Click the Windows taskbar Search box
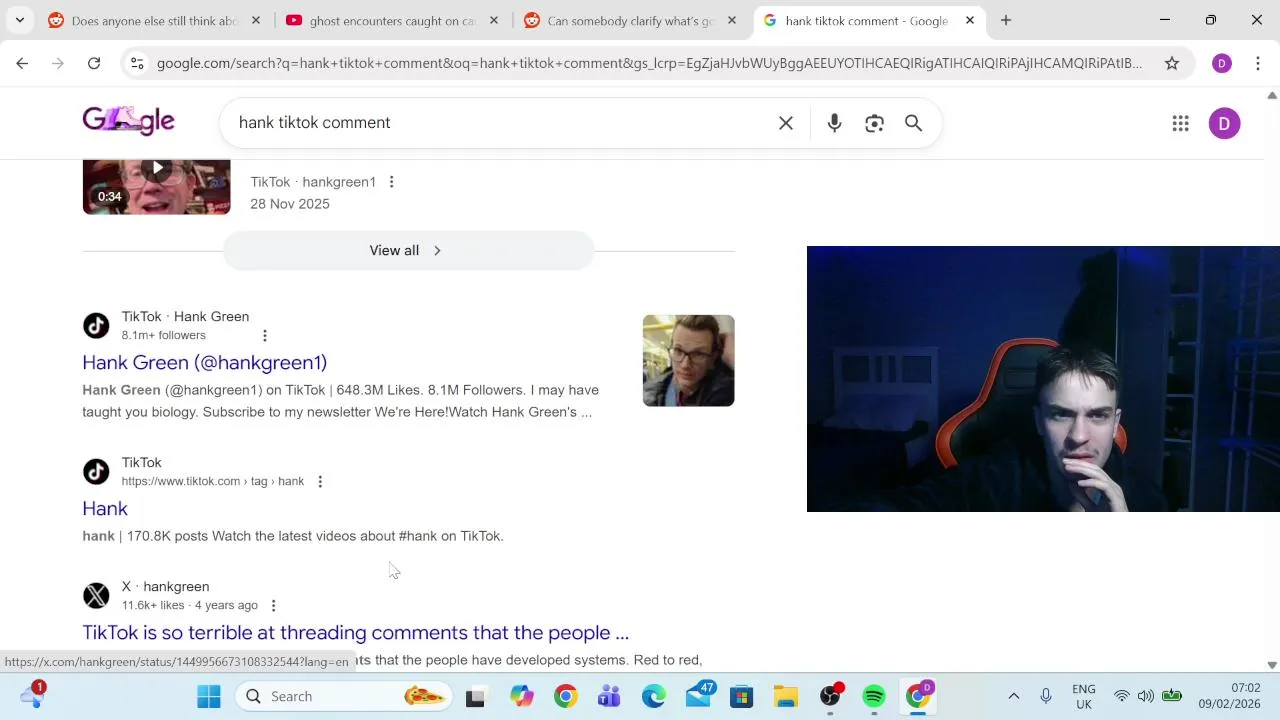This screenshot has width=1280, height=720. tap(344, 696)
